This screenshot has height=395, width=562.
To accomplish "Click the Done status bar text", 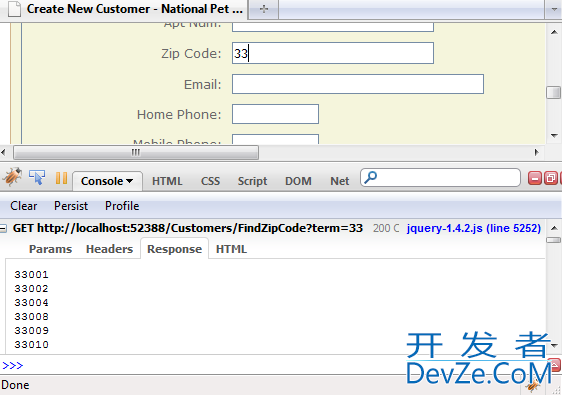I will coord(15,385).
